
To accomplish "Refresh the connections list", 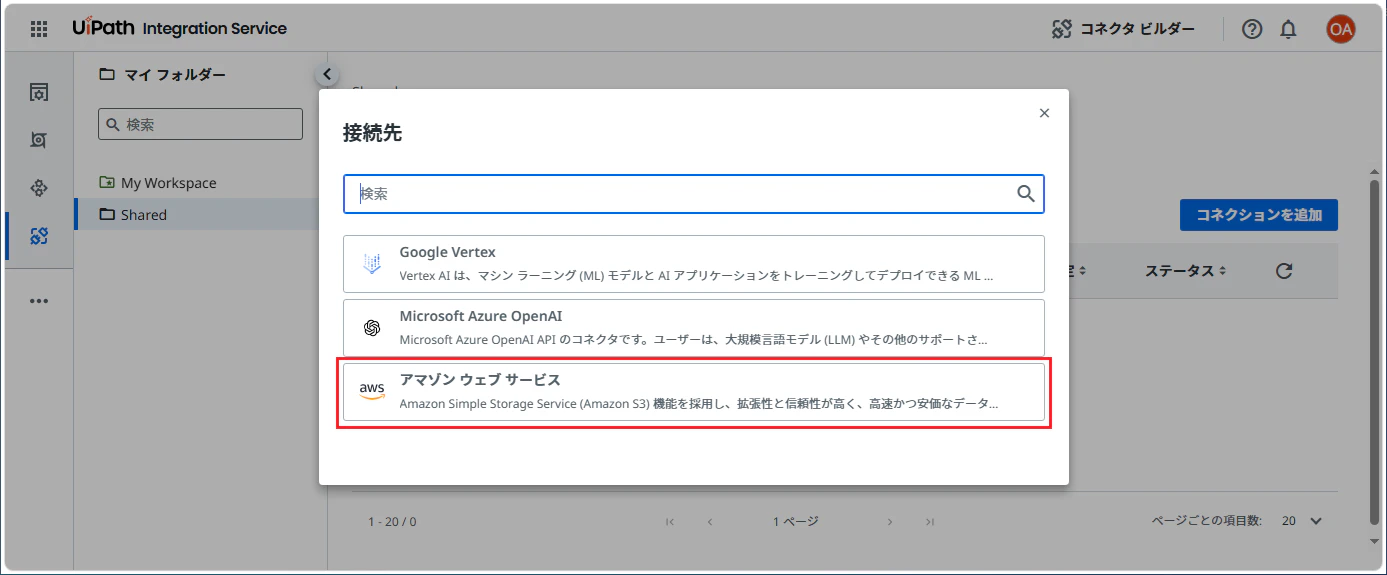I will pos(1285,271).
